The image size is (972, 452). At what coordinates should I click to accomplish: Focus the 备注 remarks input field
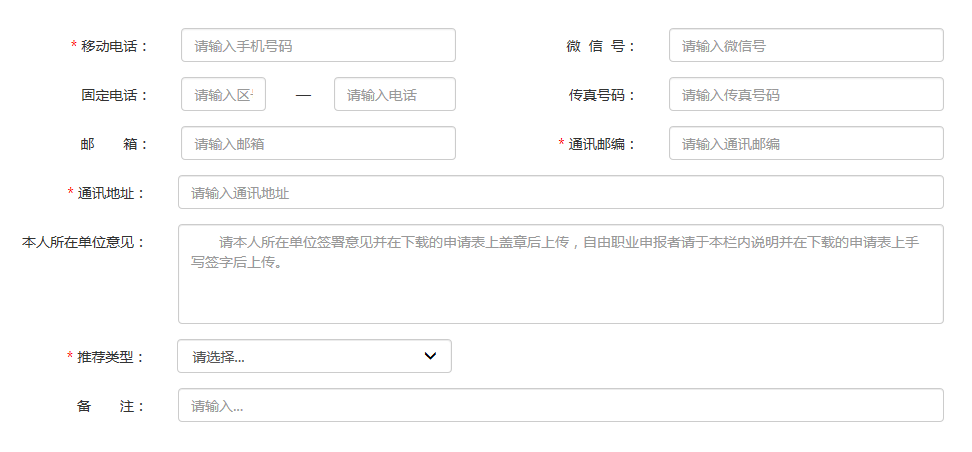[560, 405]
